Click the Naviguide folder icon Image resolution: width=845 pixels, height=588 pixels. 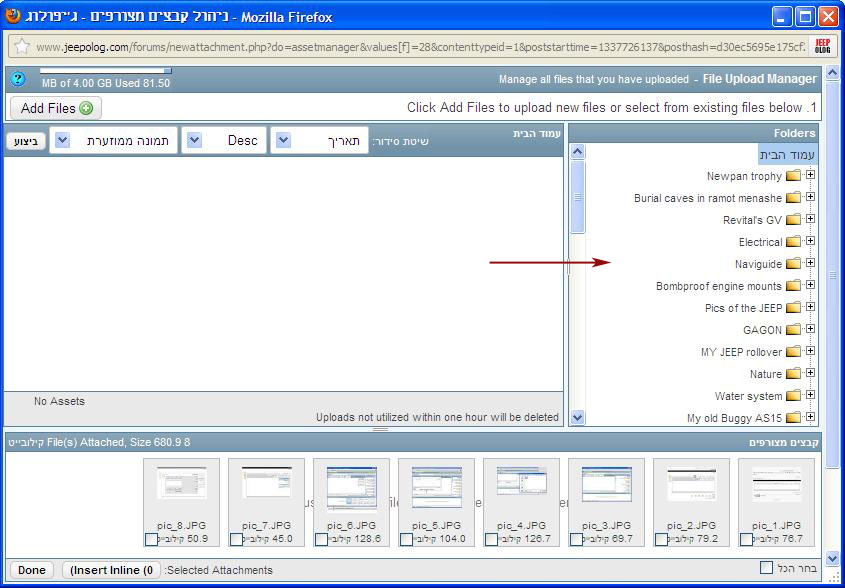pos(793,264)
